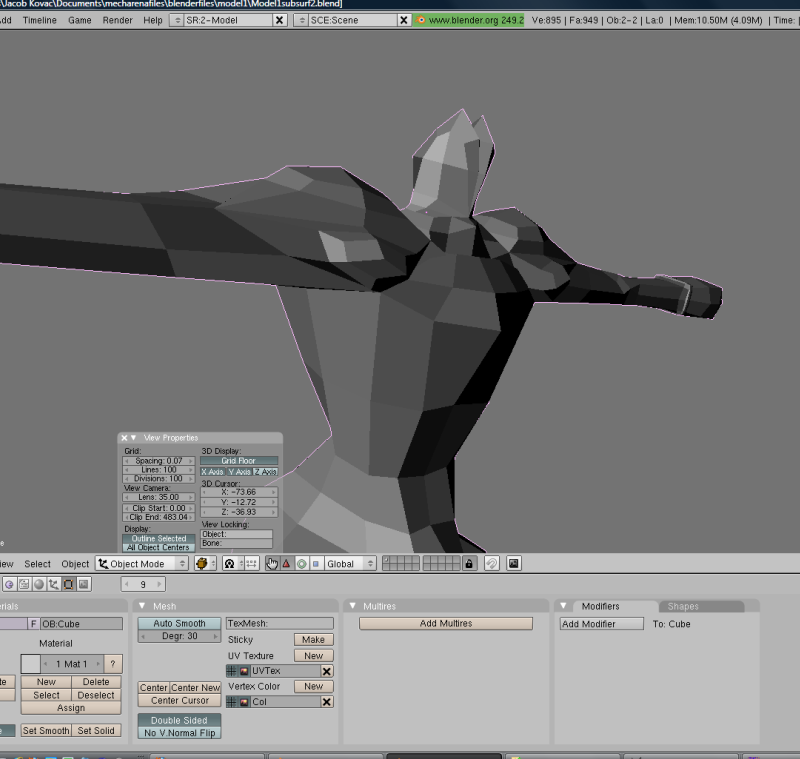Click the Set Smooth button
800x759 pixels.
[44, 730]
